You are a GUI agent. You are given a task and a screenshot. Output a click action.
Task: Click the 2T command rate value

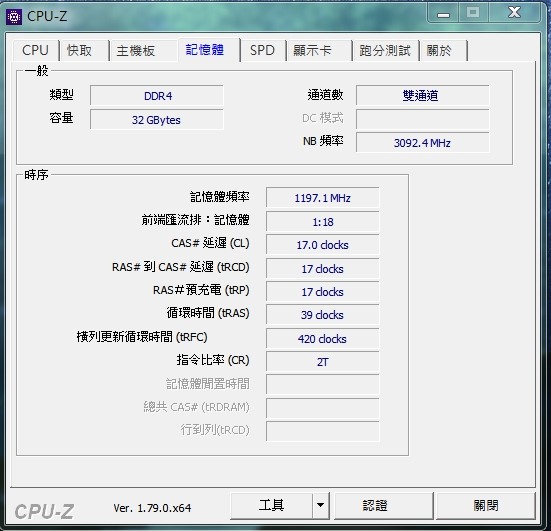(x=323, y=362)
